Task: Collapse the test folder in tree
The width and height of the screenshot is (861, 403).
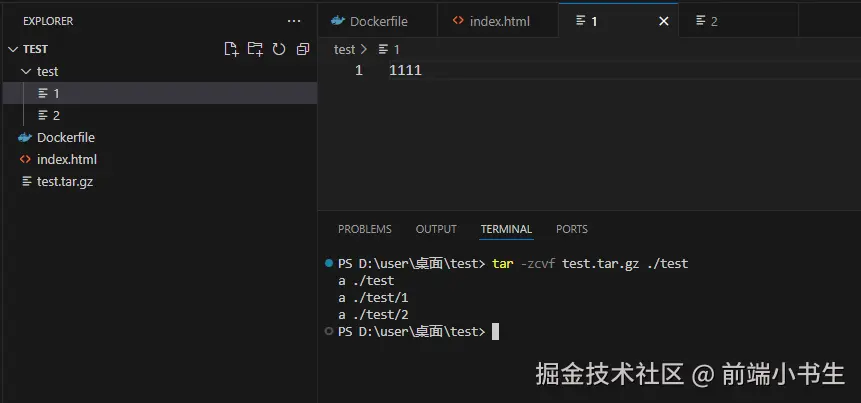Action: [x=26, y=71]
